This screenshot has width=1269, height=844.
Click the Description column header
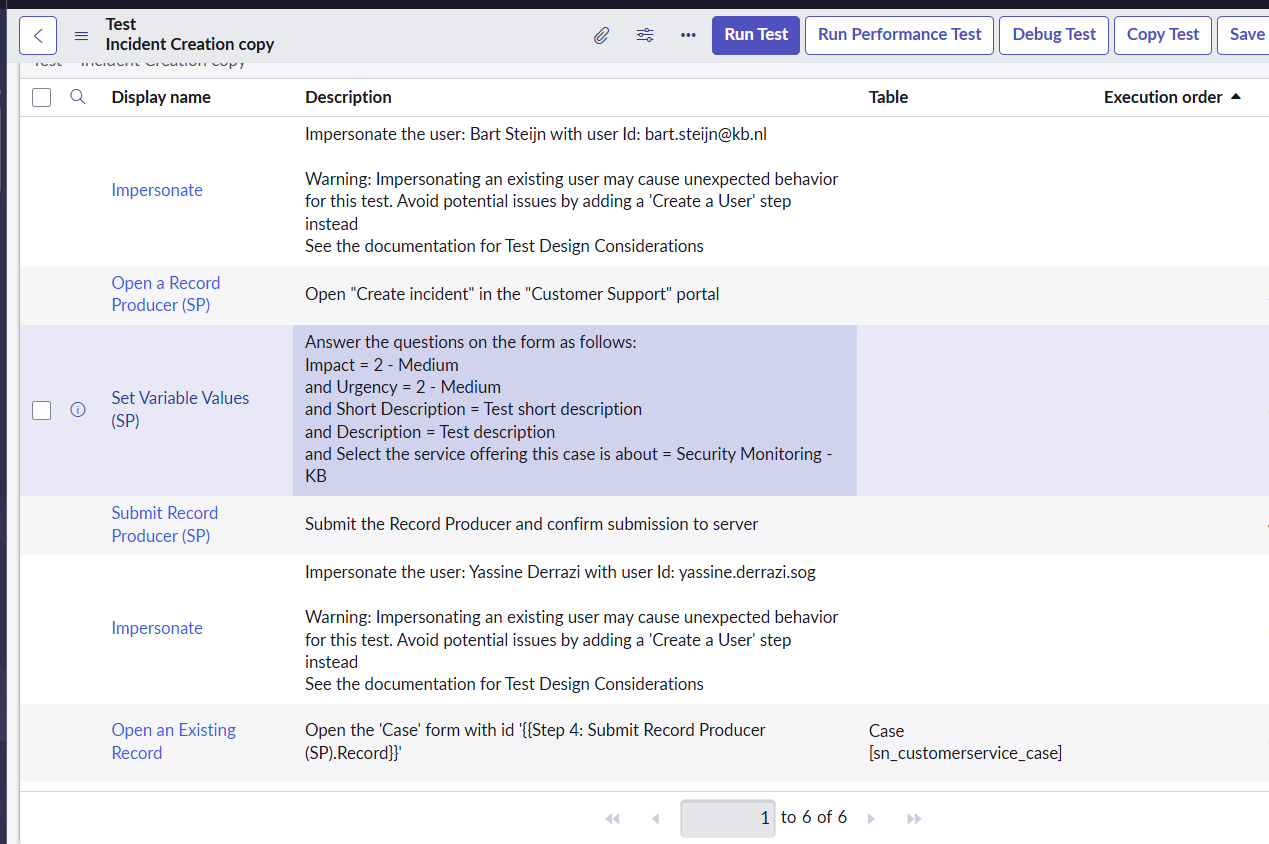point(348,97)
